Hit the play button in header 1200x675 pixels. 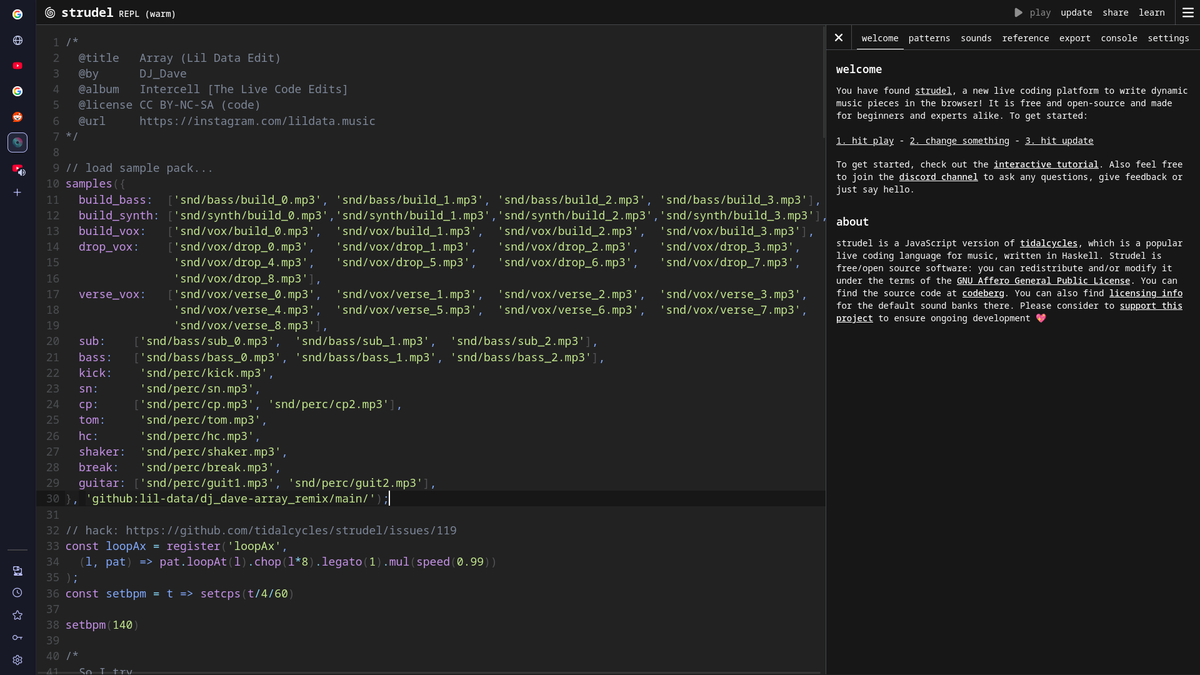pyautogui.click(x=1032, y=13)
